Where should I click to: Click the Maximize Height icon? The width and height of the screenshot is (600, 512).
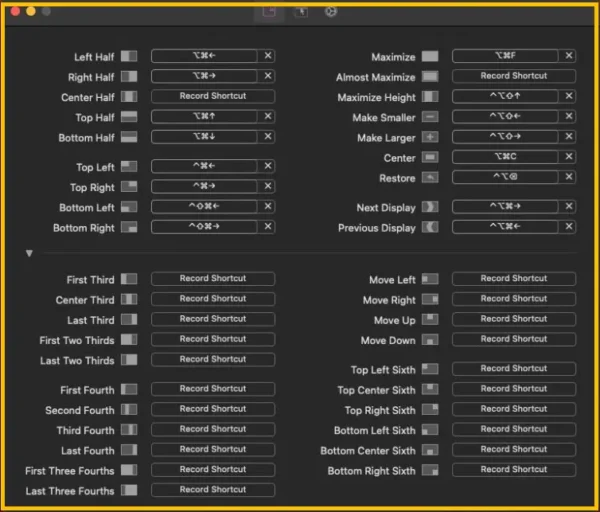[x=430, y=96]
